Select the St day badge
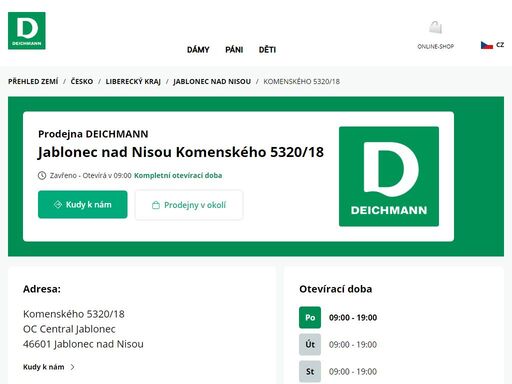The image size is (512, 384). point(310,371)
